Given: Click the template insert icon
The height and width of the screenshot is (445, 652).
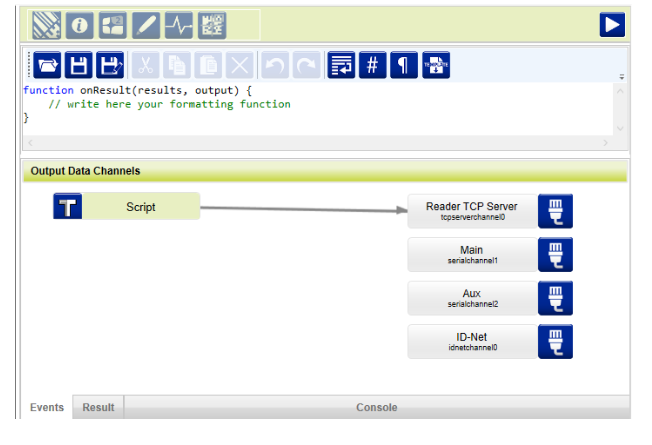Looking at the screenshot, I should pos(436,66).
